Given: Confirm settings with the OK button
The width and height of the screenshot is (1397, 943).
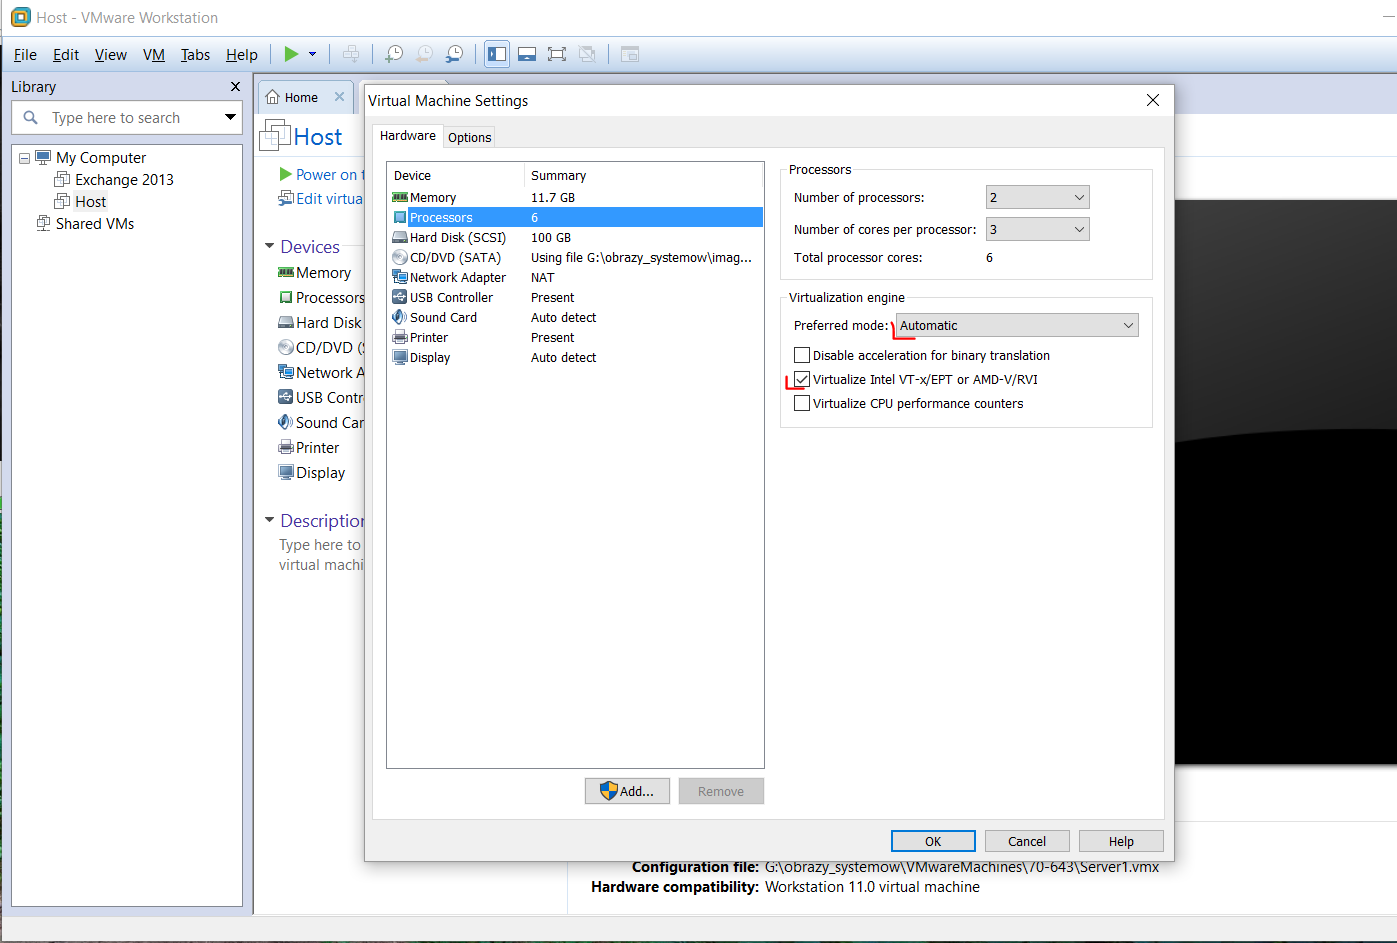Looking at the screenshot, I should click(933, 841).
